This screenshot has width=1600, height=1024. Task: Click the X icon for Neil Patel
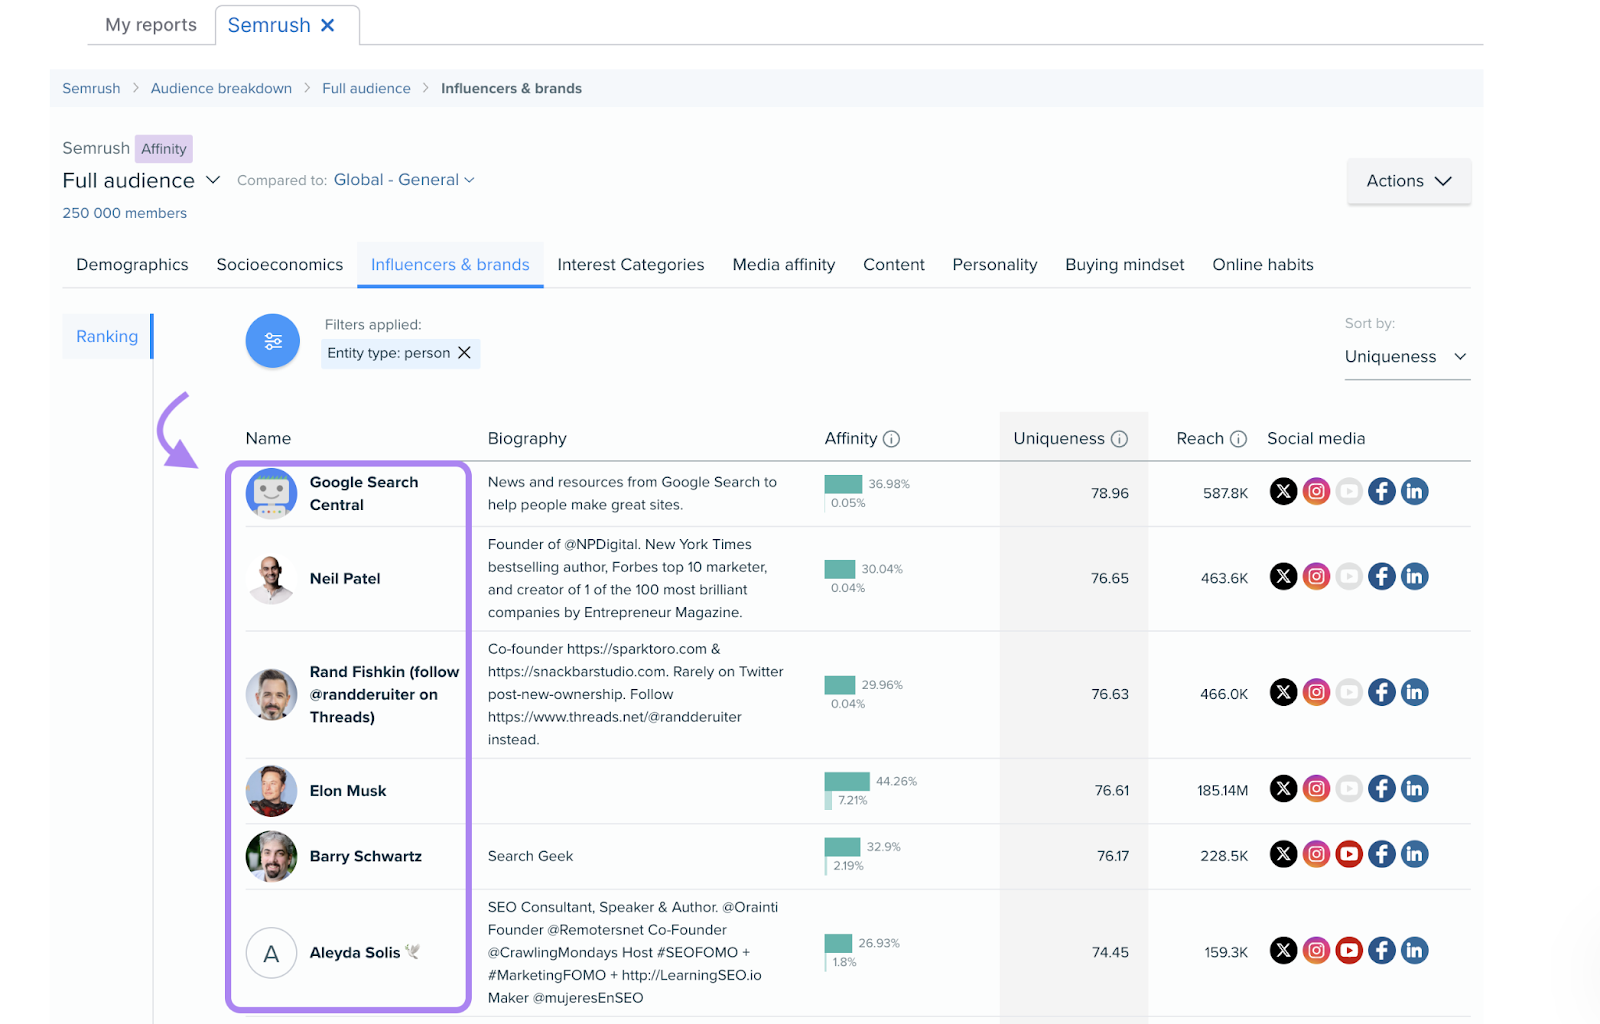coord(1283,576)
